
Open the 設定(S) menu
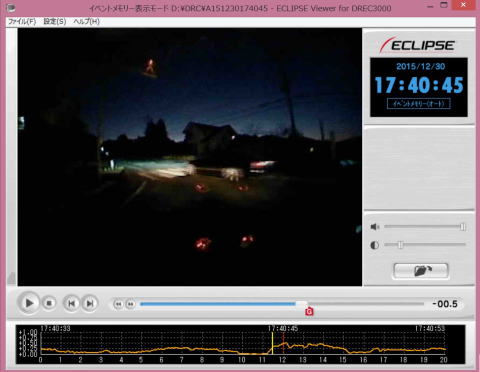click(55, 22)
